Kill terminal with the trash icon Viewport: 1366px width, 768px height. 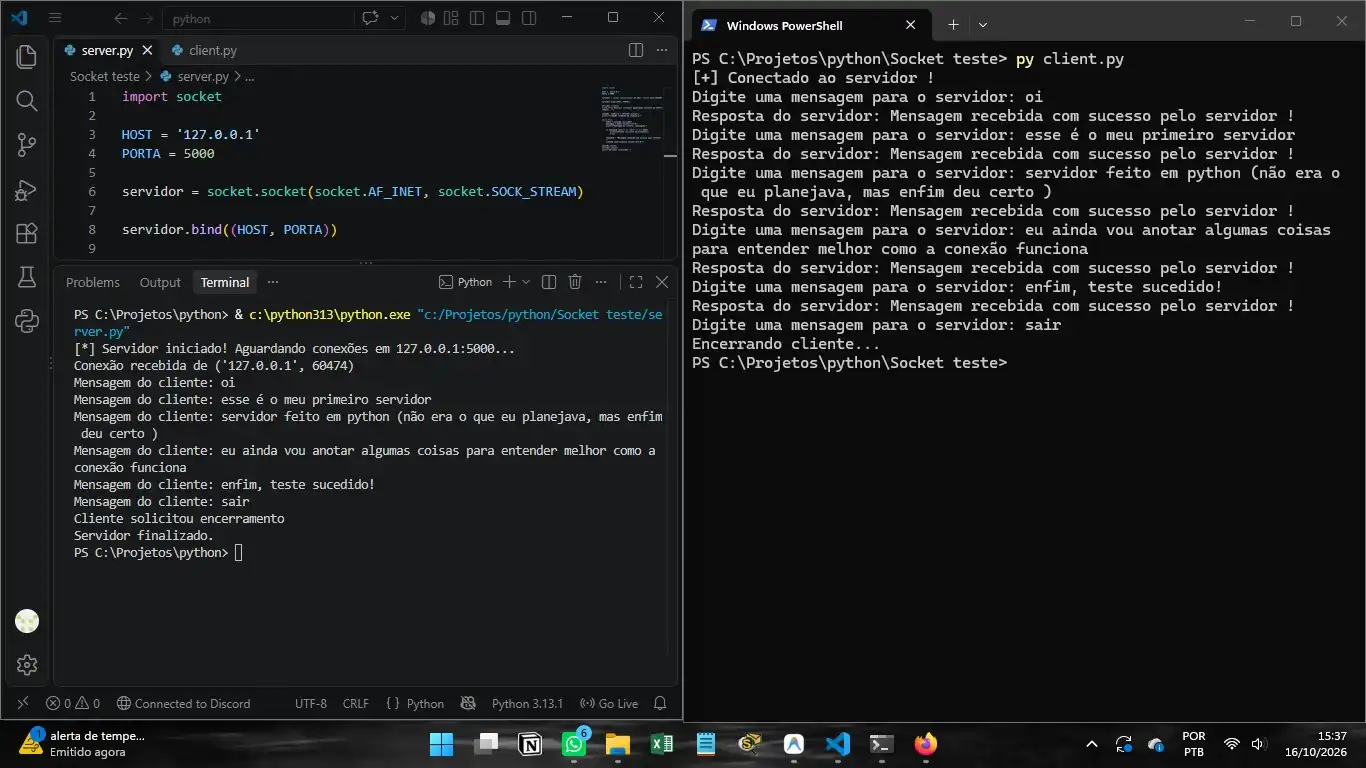575,282
